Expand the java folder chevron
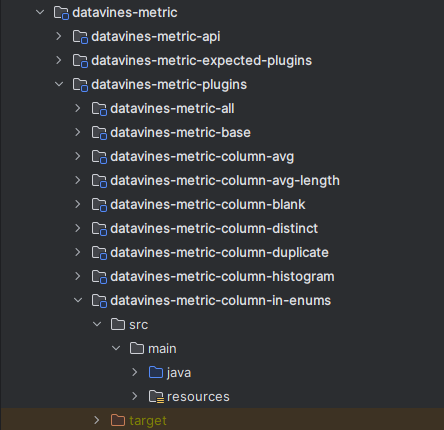 [x=135, y=372]
